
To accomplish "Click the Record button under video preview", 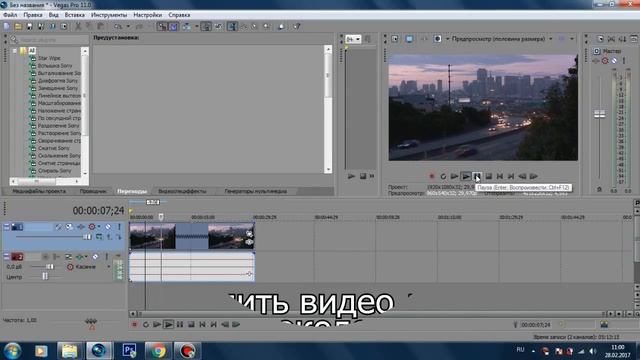I will coord(432,176).
